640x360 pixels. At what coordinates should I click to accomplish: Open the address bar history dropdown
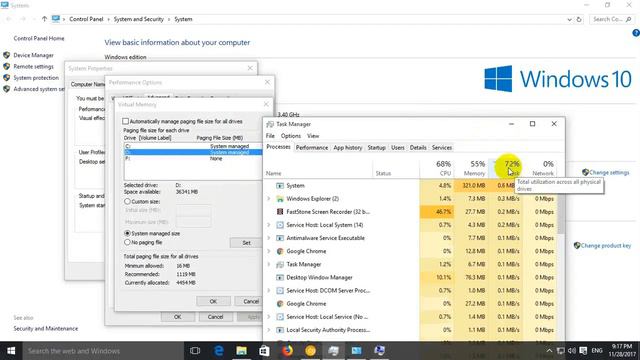tap(569, 19)
